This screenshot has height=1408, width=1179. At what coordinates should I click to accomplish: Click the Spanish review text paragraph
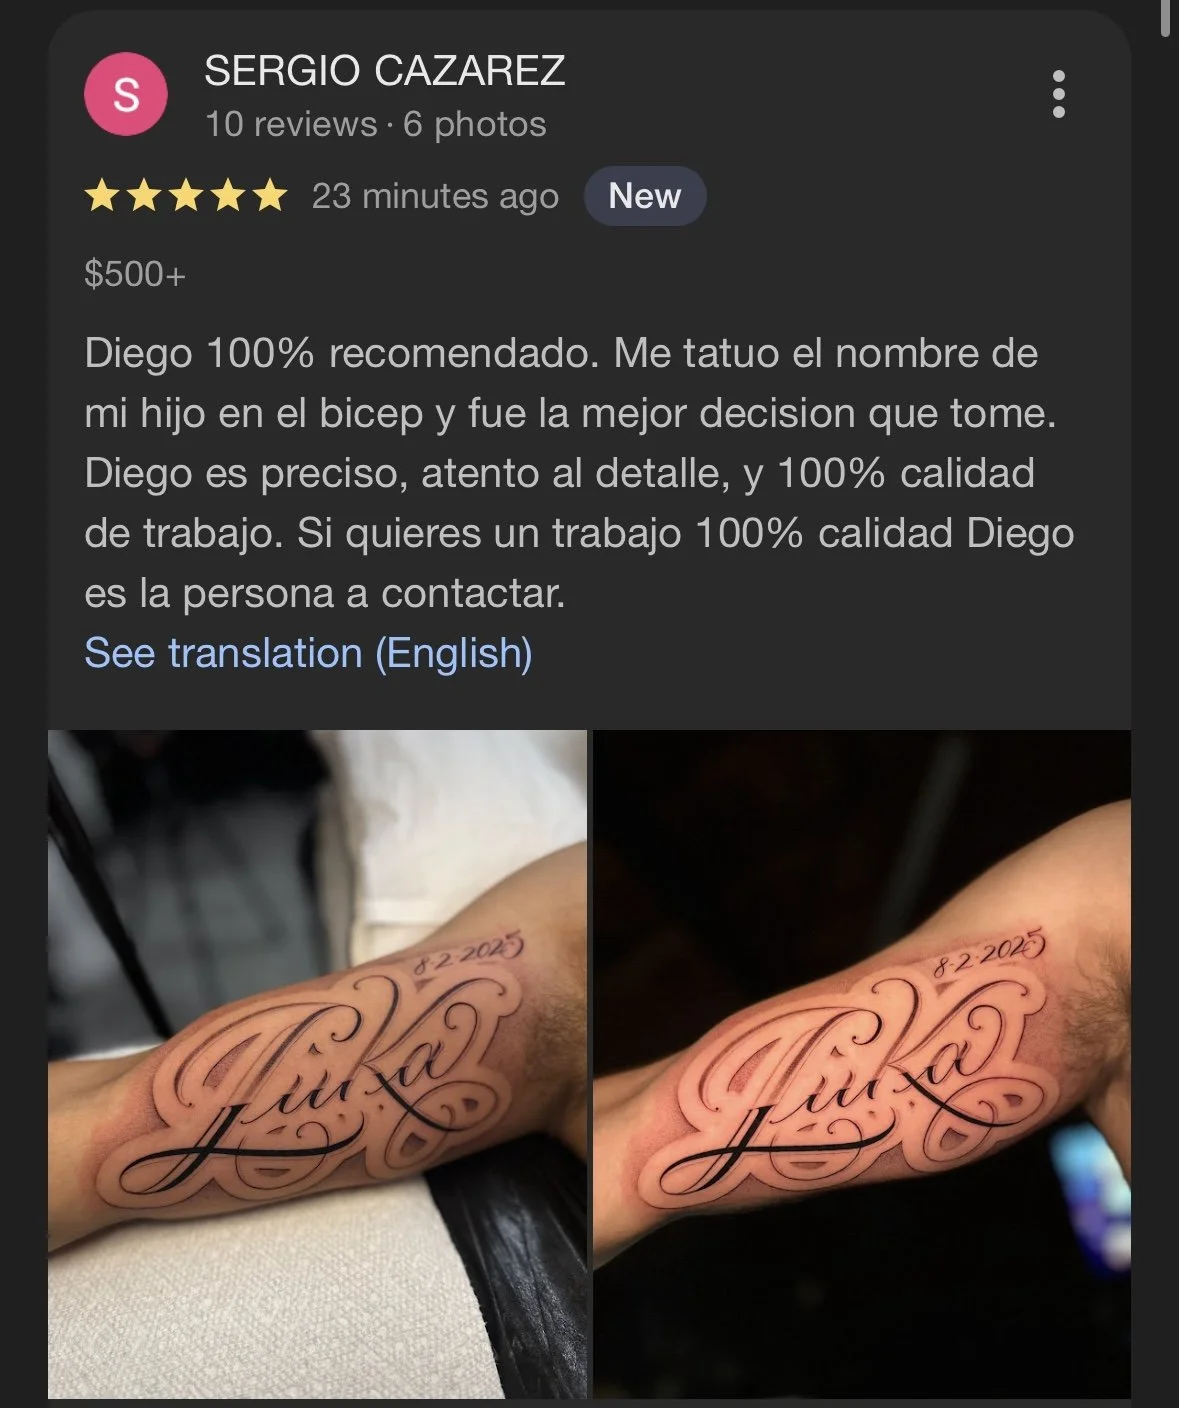[579, 473]
